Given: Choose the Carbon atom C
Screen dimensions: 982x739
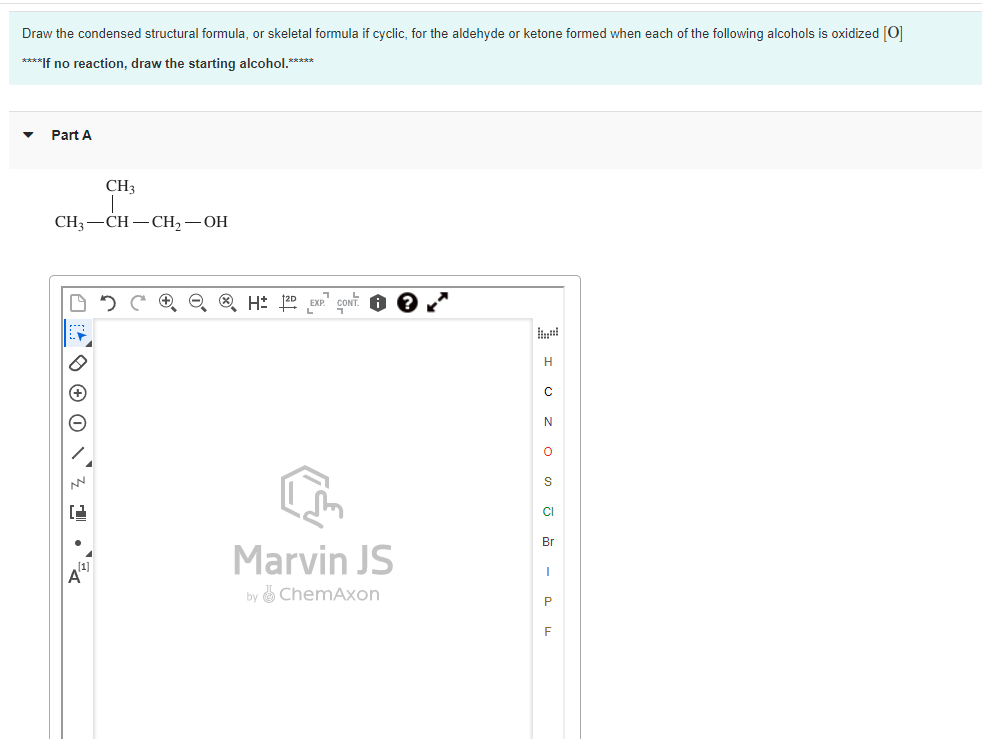Looking at the screenshot, I should (x=548, y=392).
